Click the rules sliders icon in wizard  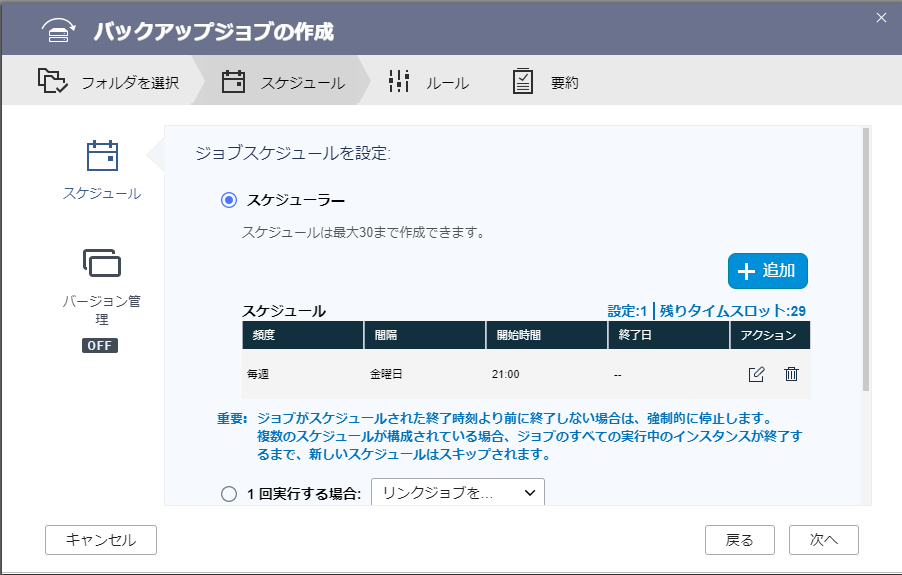click(399, 82)
